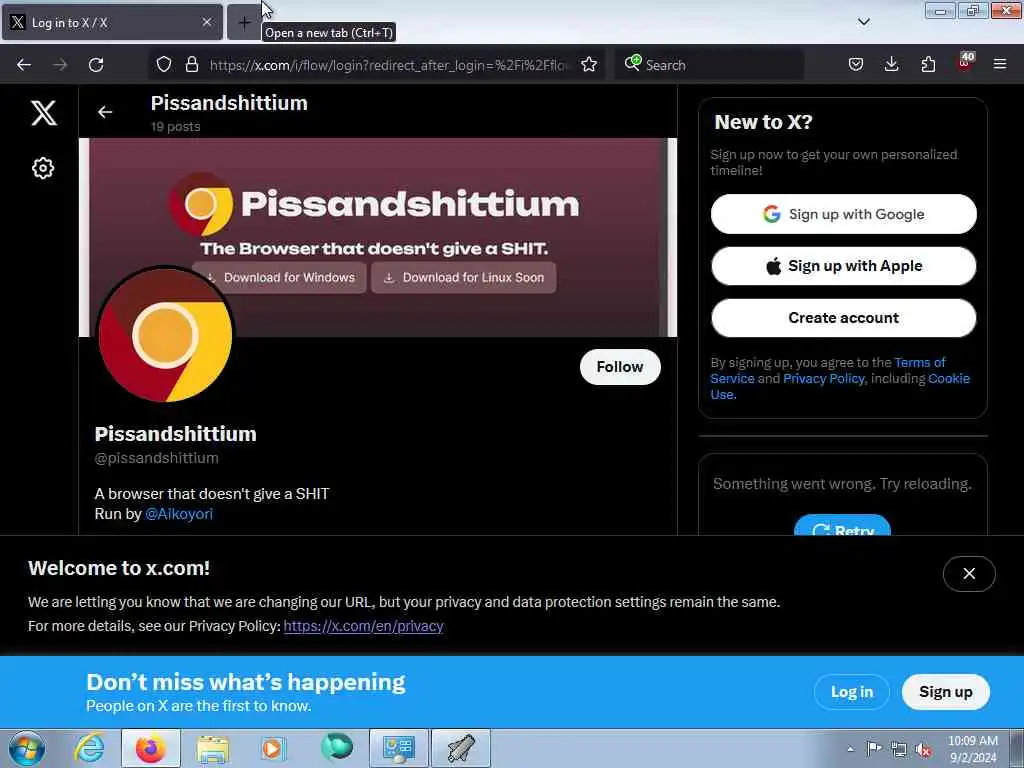Open the @Aikoyori profile link

click(x=179, y=514)
